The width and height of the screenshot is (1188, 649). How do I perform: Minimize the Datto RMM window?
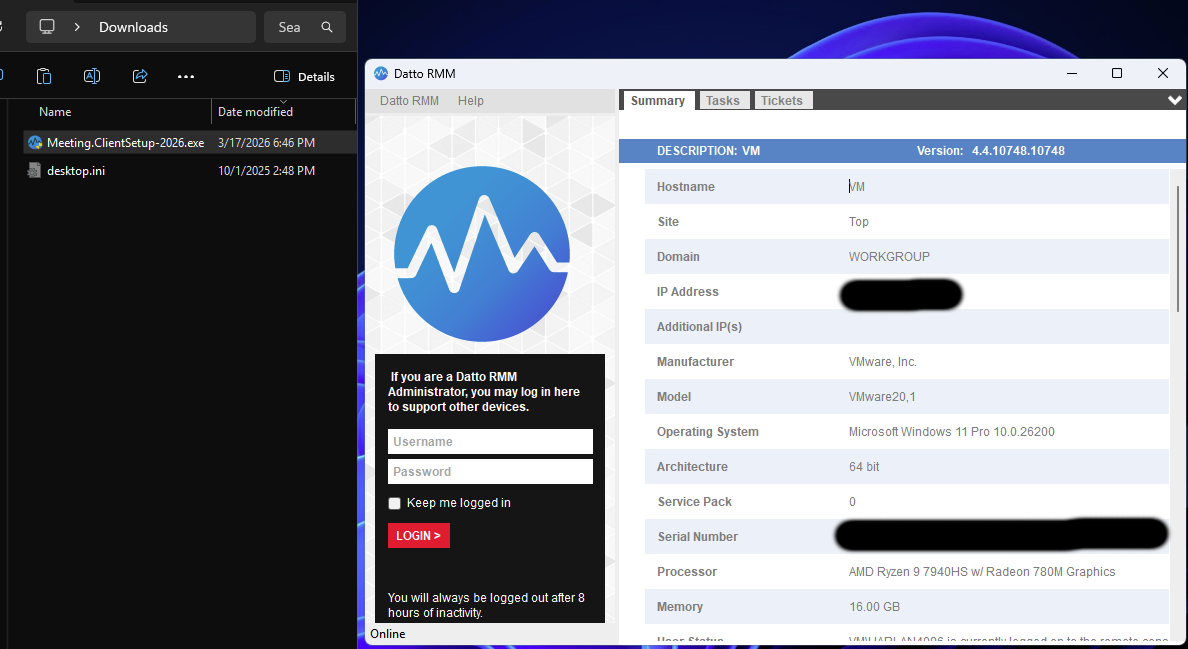tap(1072, 73)
